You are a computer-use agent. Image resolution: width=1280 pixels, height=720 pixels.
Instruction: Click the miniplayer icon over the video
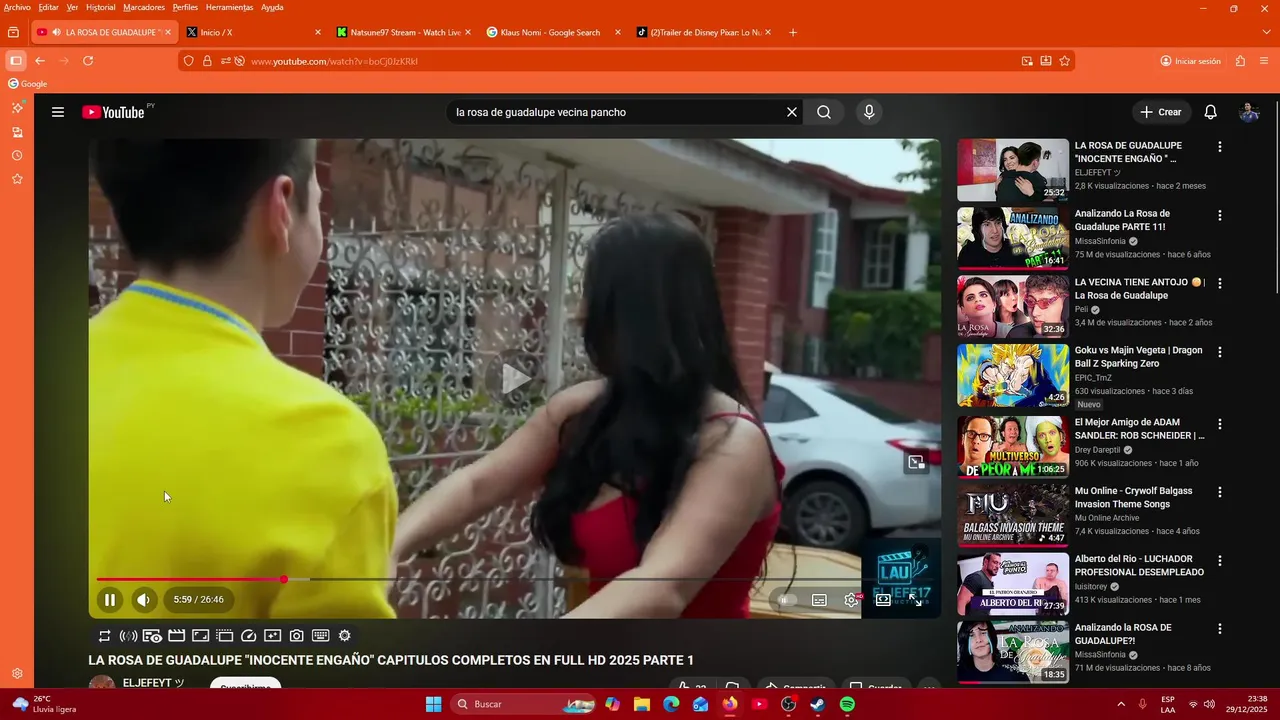tap(916, 462)
